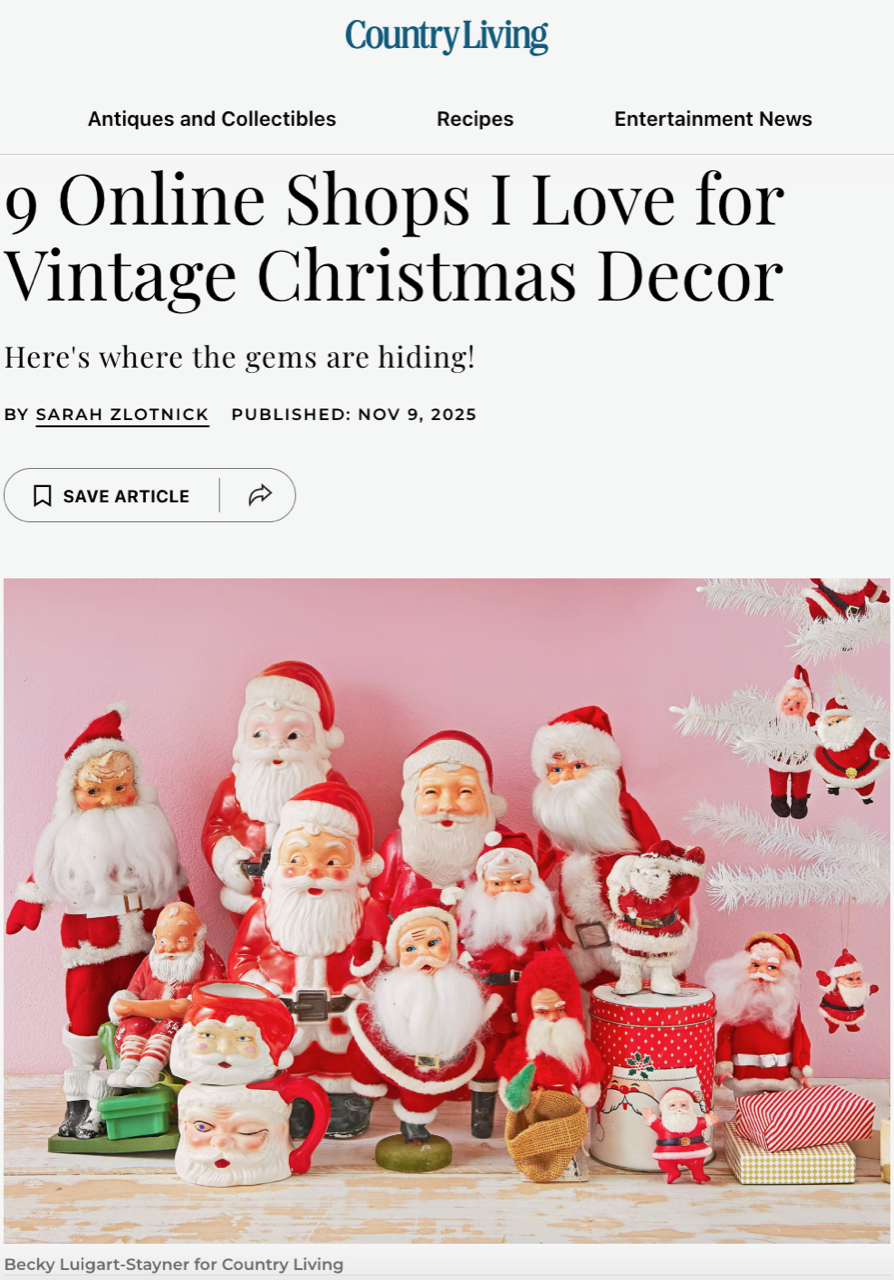
Task: Click the Country Living logo
Action: coord(447,36)
